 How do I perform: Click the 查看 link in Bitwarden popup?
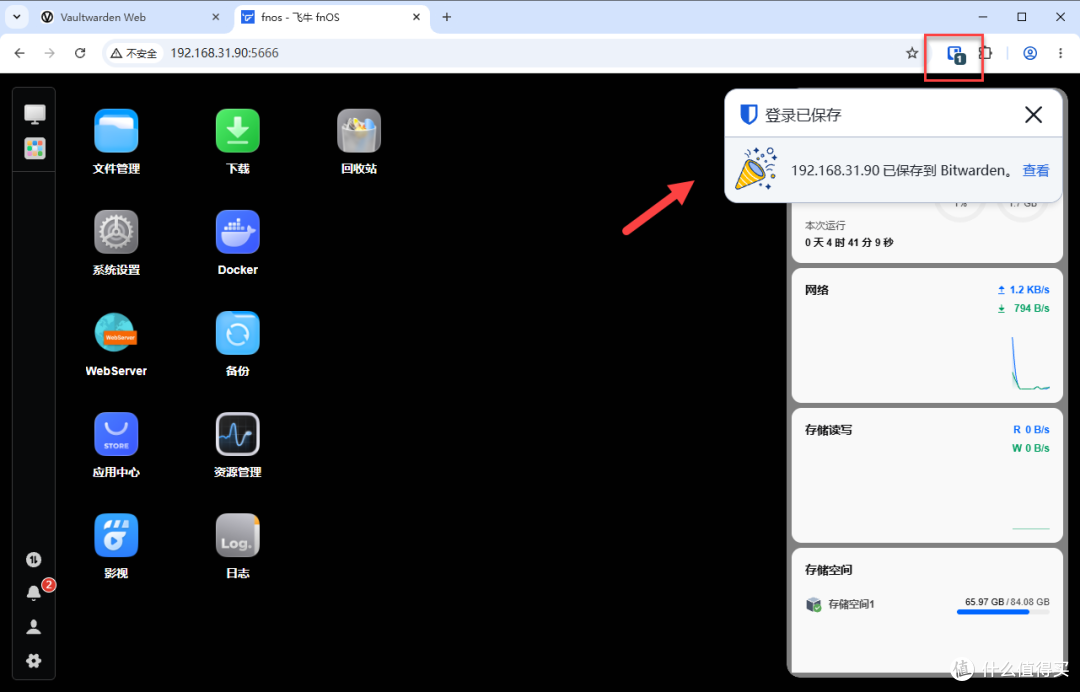coord(1036,171)
